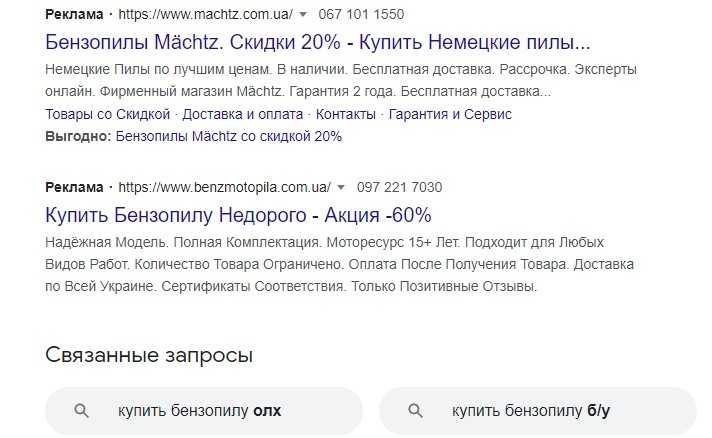The width and height of the screenshot is (712, 438).
Task: Call the phone number 097 221 7030
Action: point(399,187)
